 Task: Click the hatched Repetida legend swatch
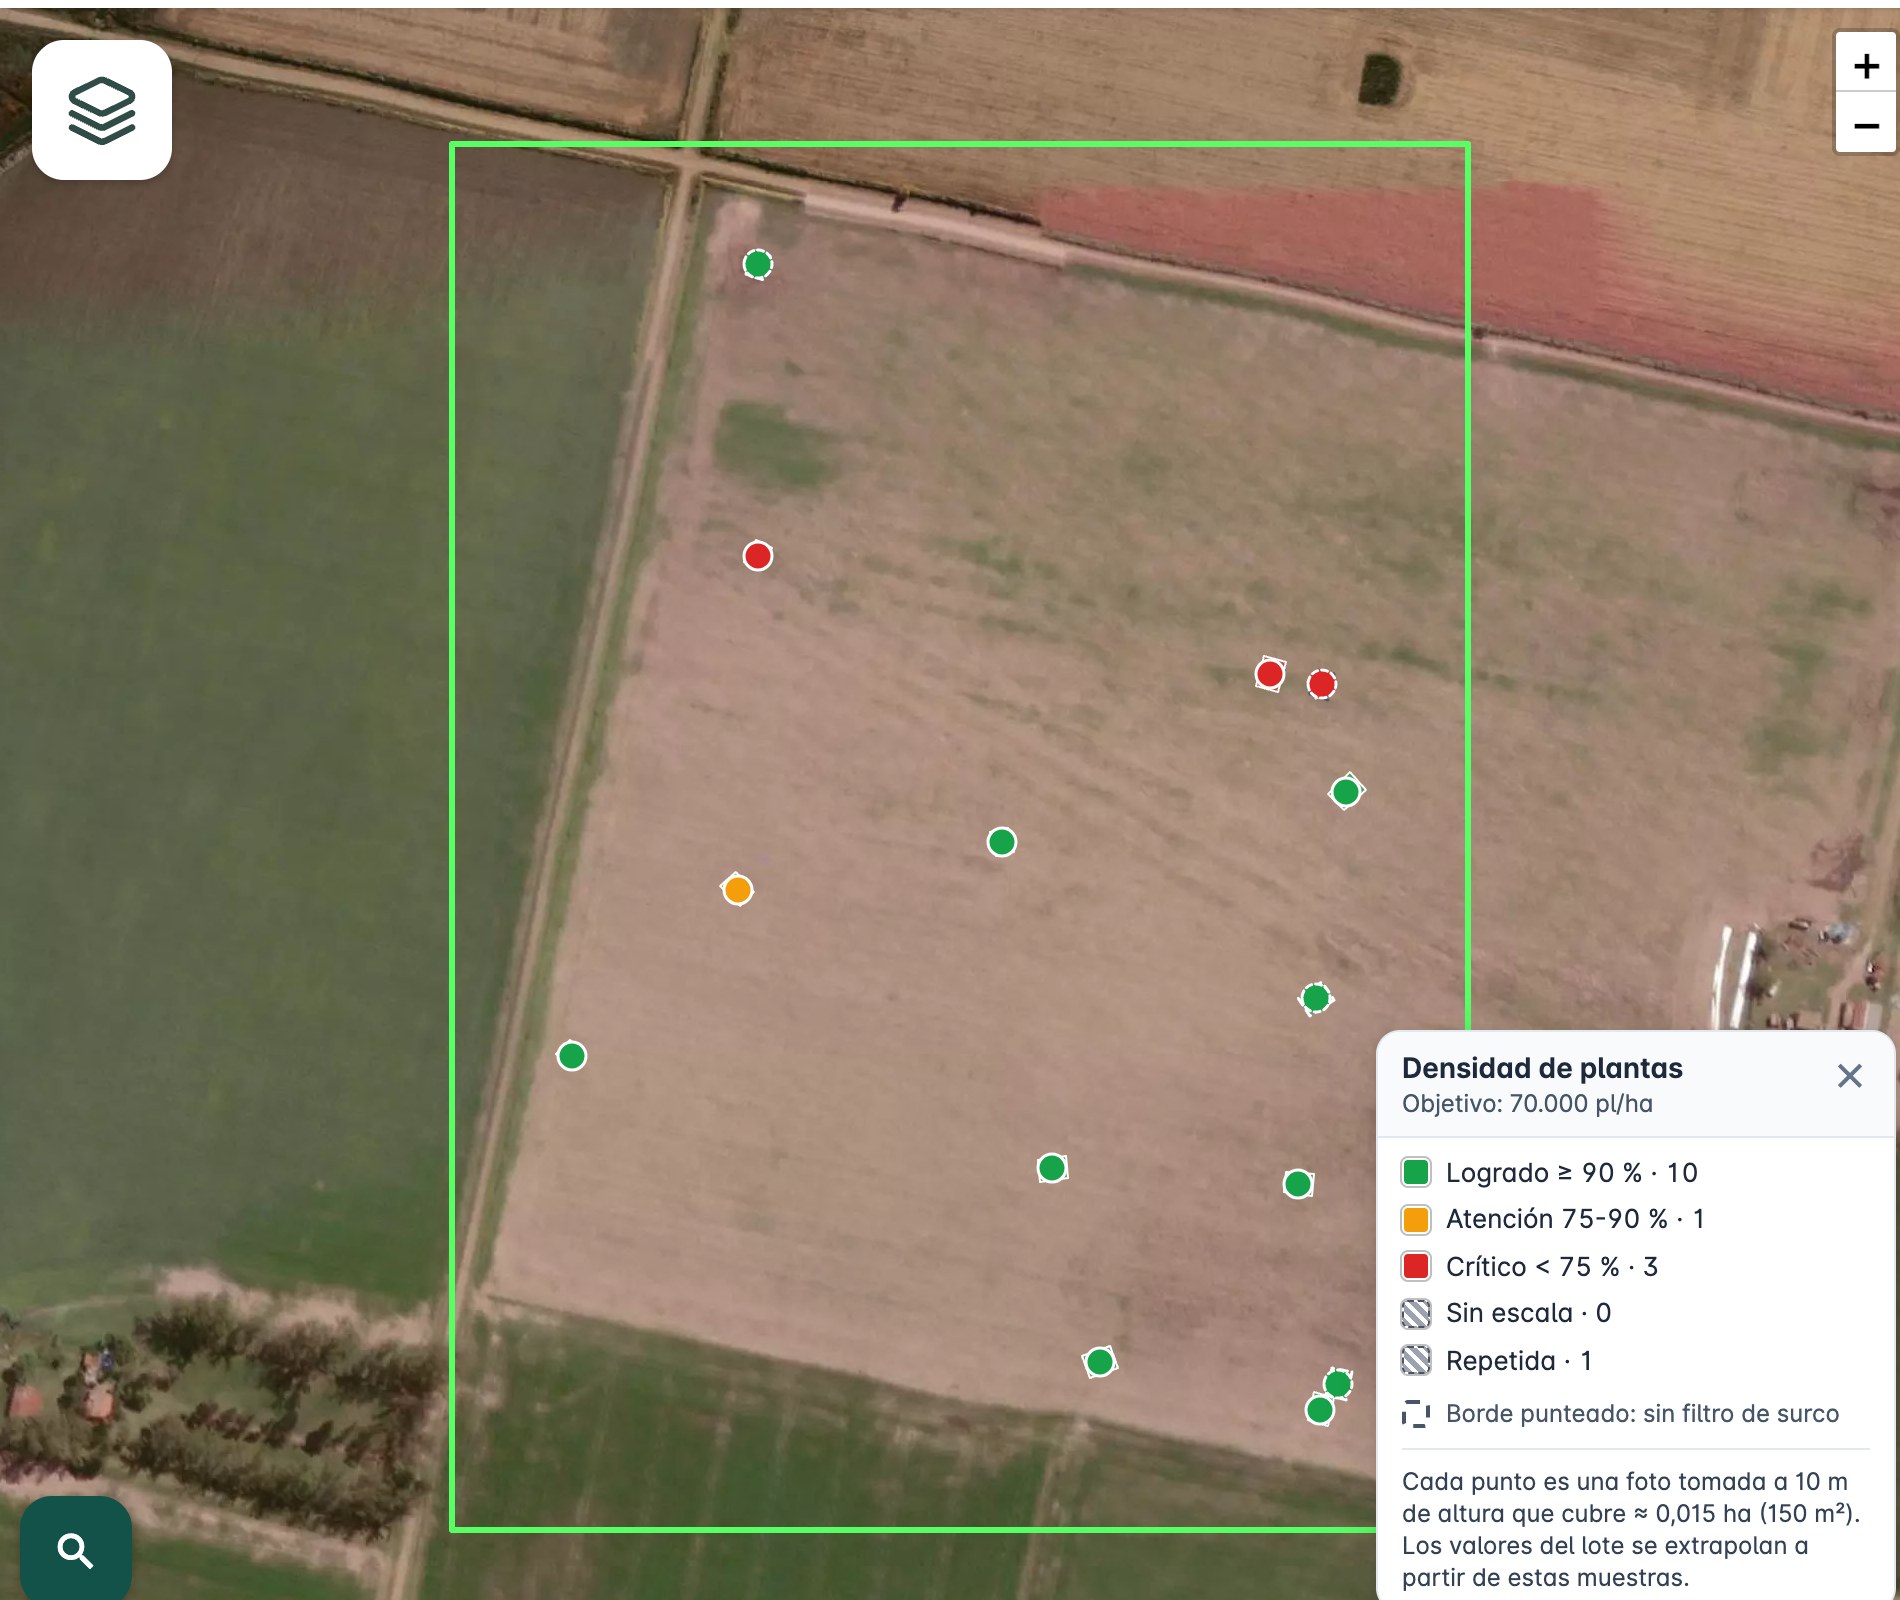pyautogui.click(x=1416, y=1360)
